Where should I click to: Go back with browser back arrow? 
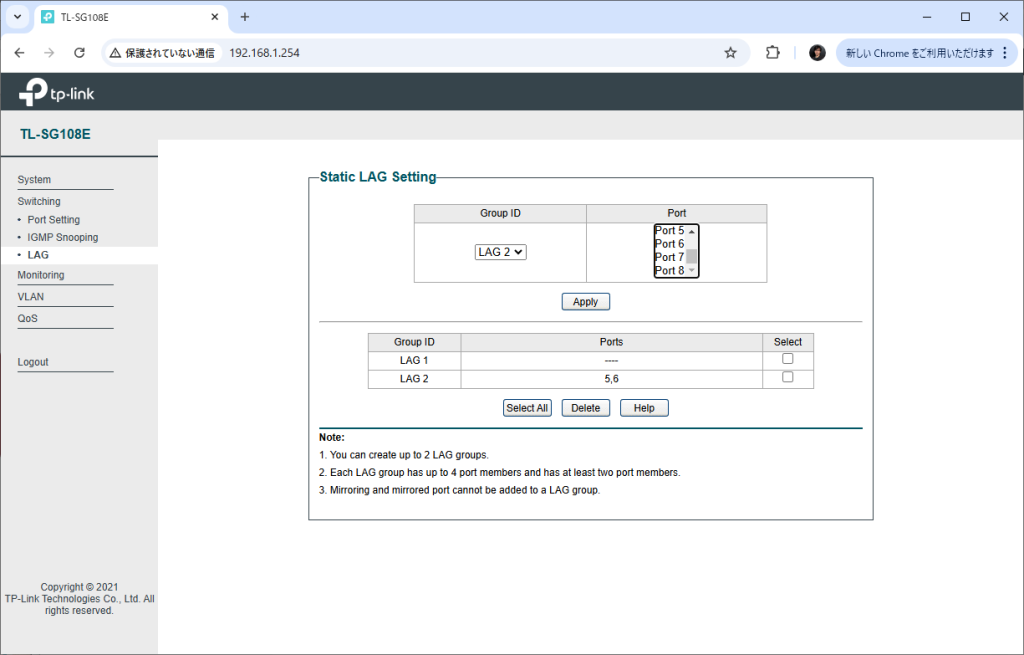tap(20, 53)
